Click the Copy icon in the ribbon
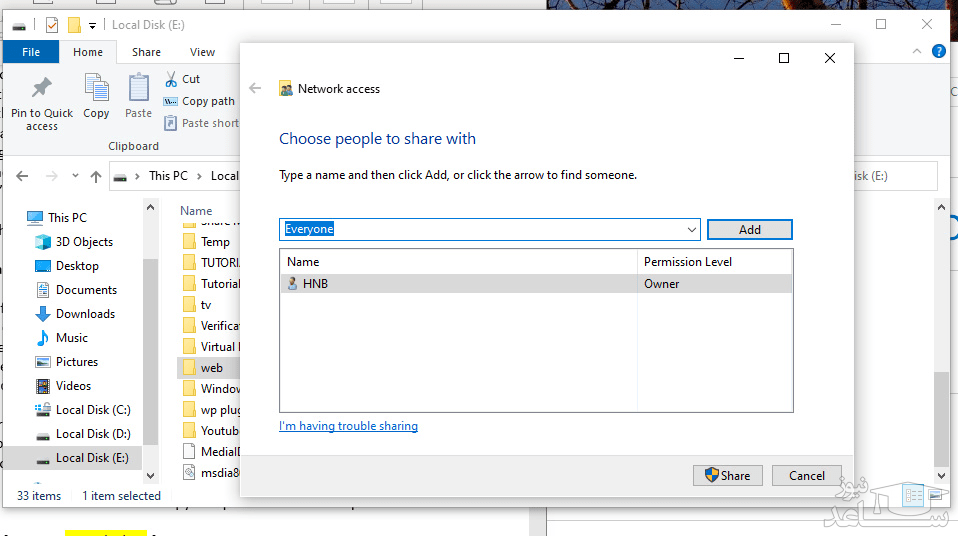The image size is (958, 536). tap(96, 90)
